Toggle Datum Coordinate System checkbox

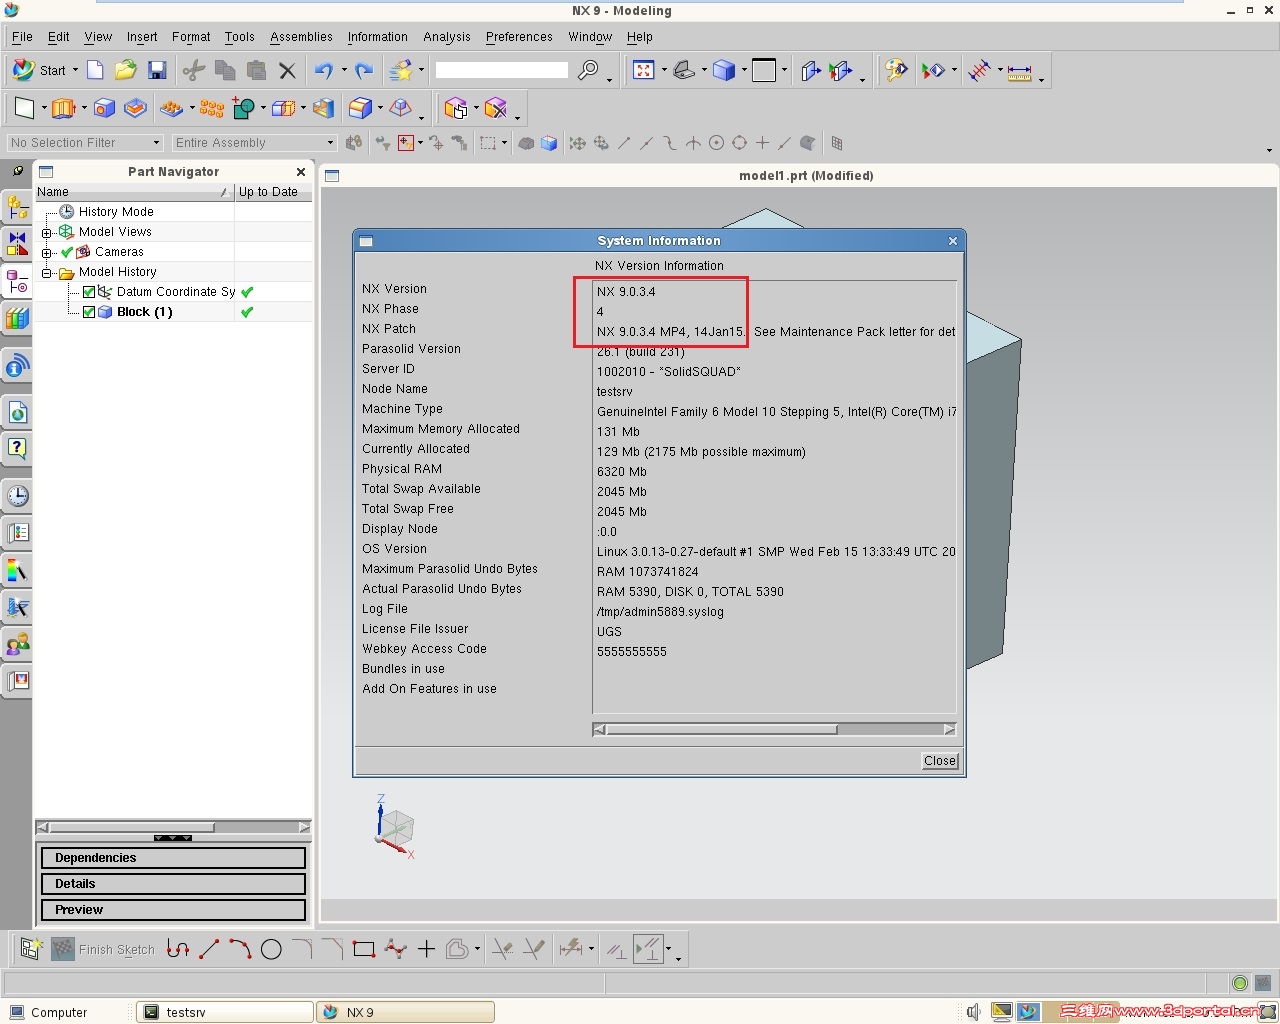pos(89,292)
